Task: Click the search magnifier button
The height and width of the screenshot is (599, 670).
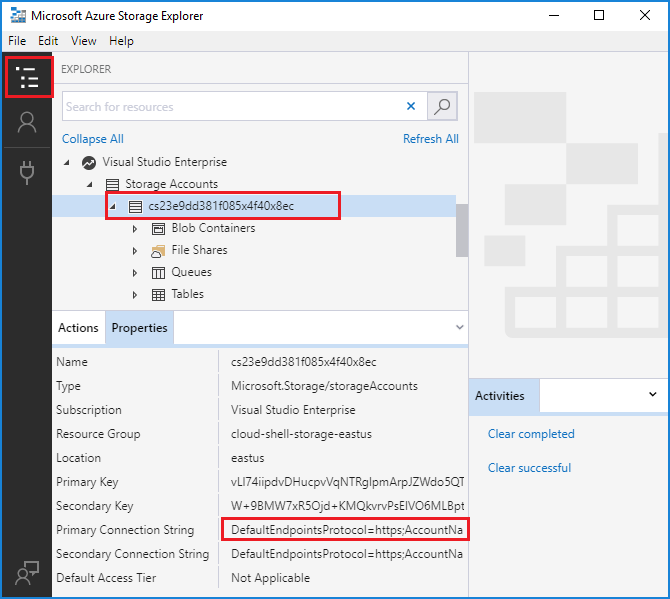Action: coord(442,106)
